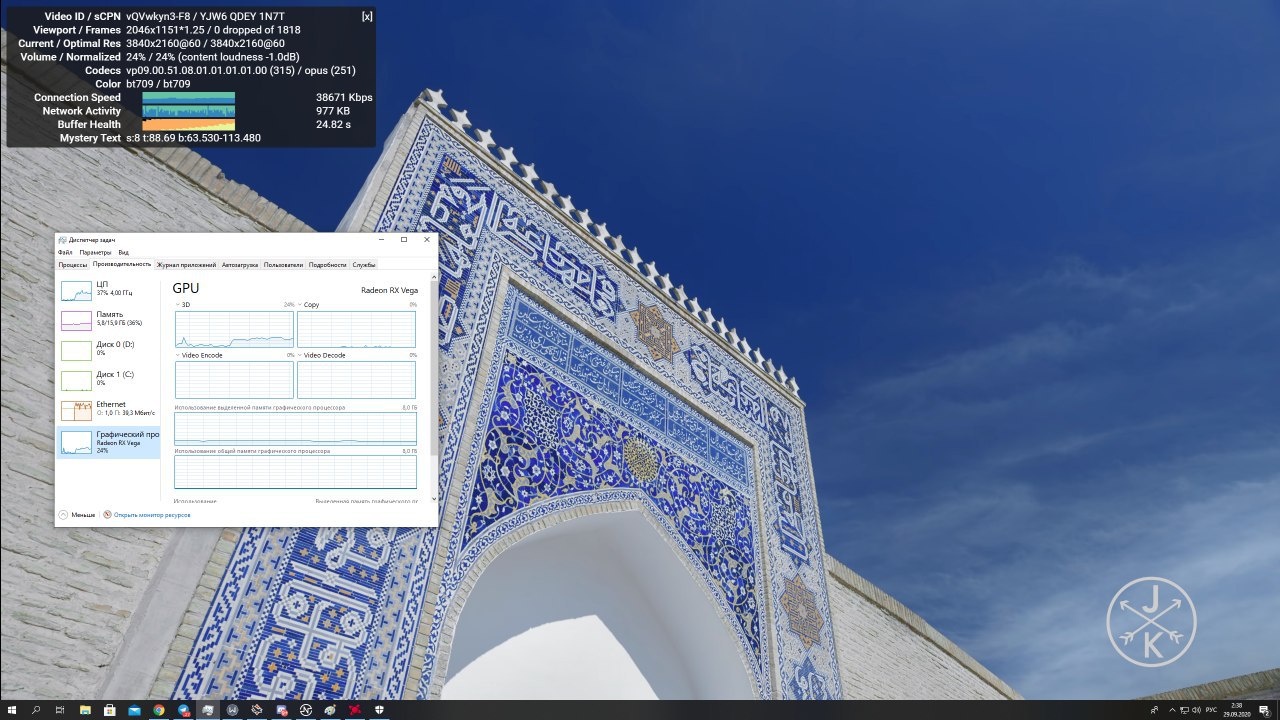Open the Вид menu in Task Manager
Screen dimensions: 1280x720
[x=124, y=252]
